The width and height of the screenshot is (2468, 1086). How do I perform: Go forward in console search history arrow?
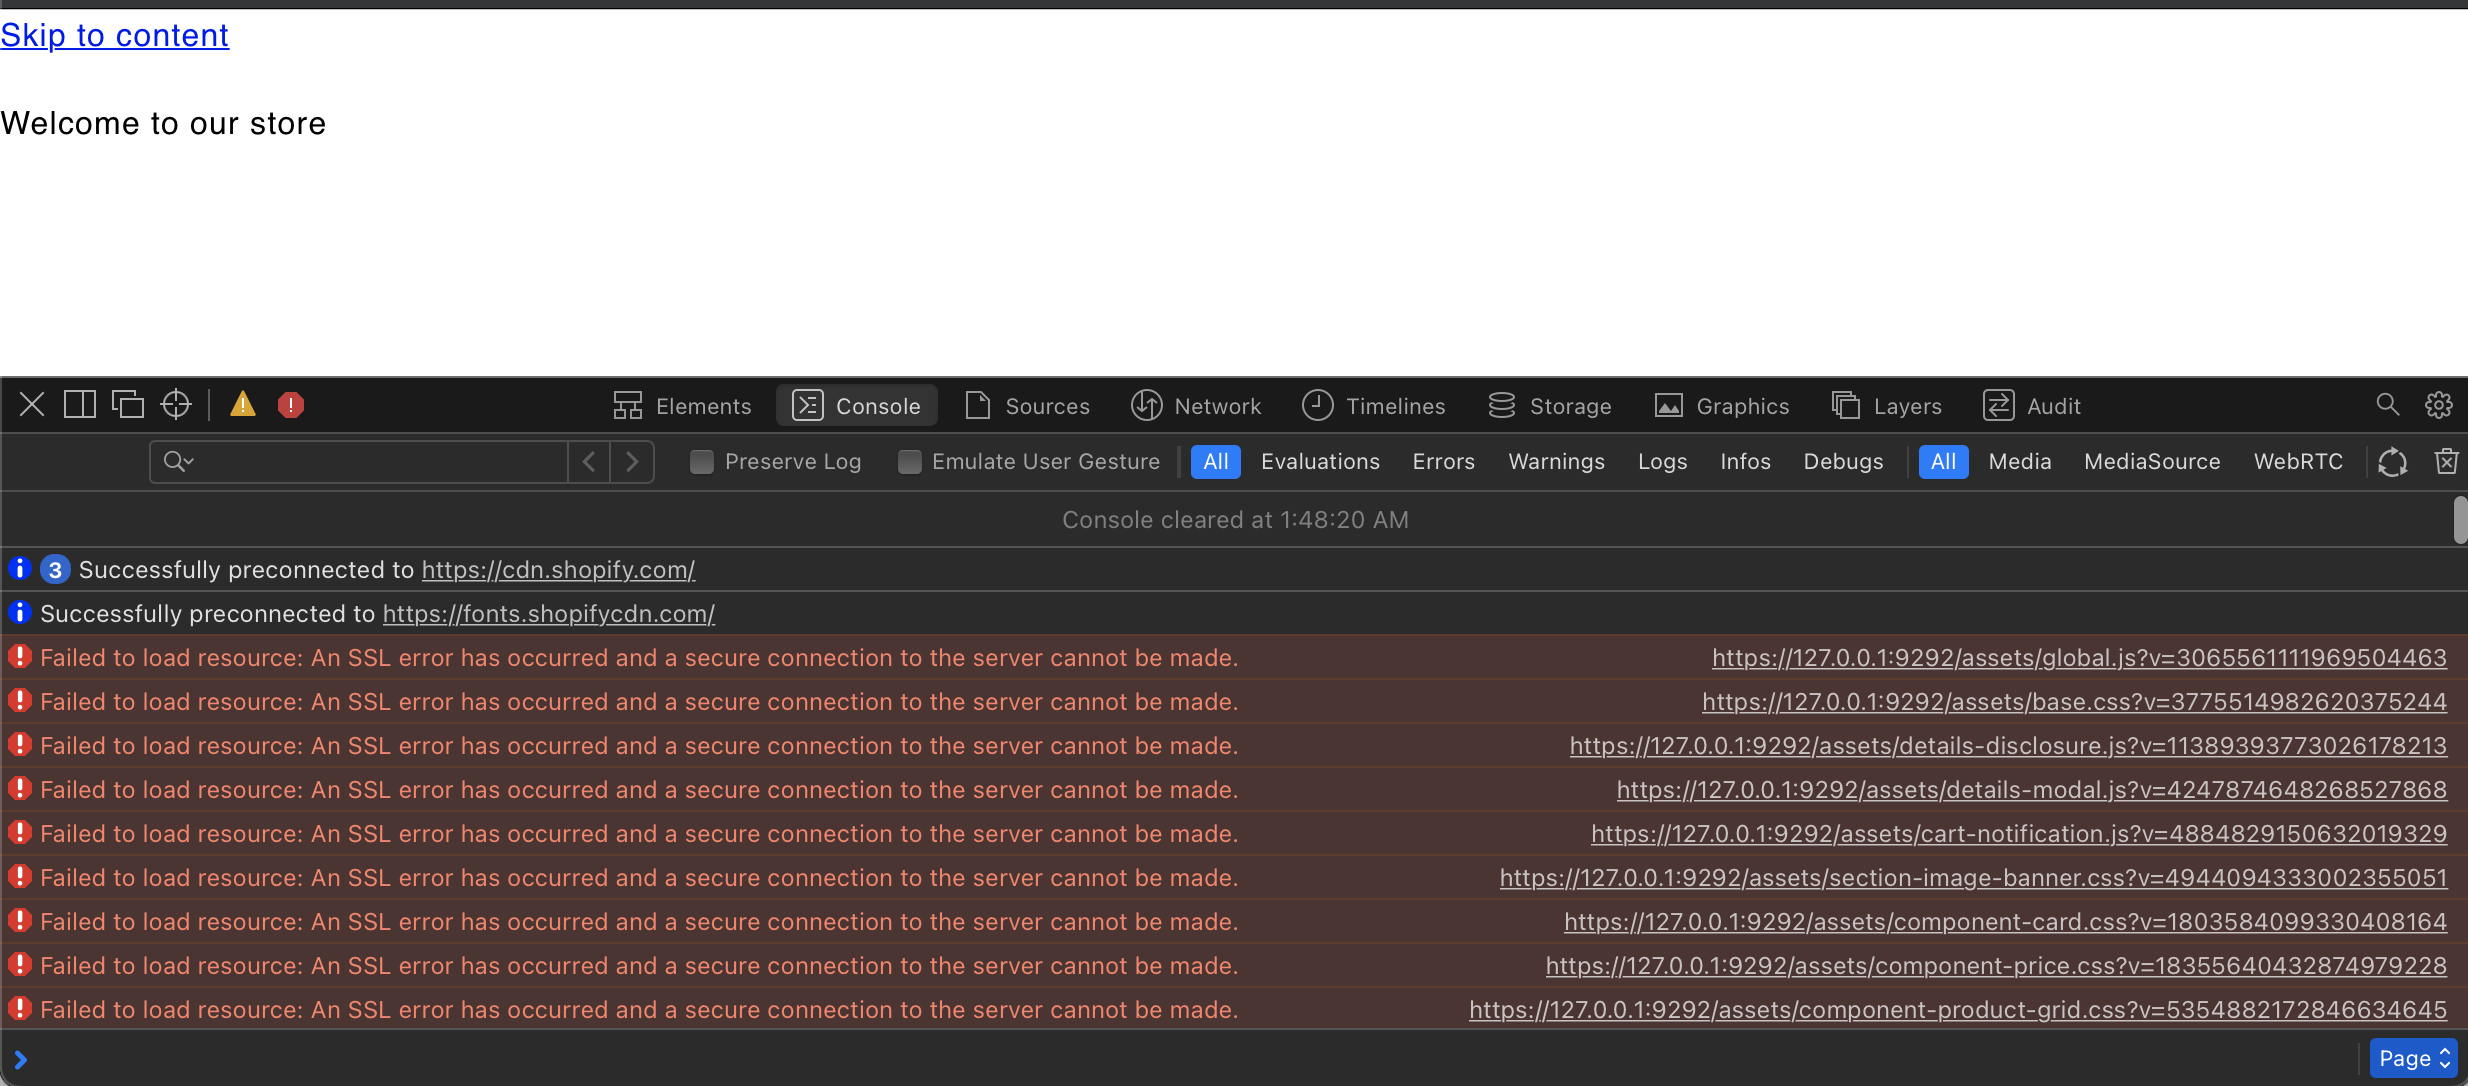click(x=631, y=461)
